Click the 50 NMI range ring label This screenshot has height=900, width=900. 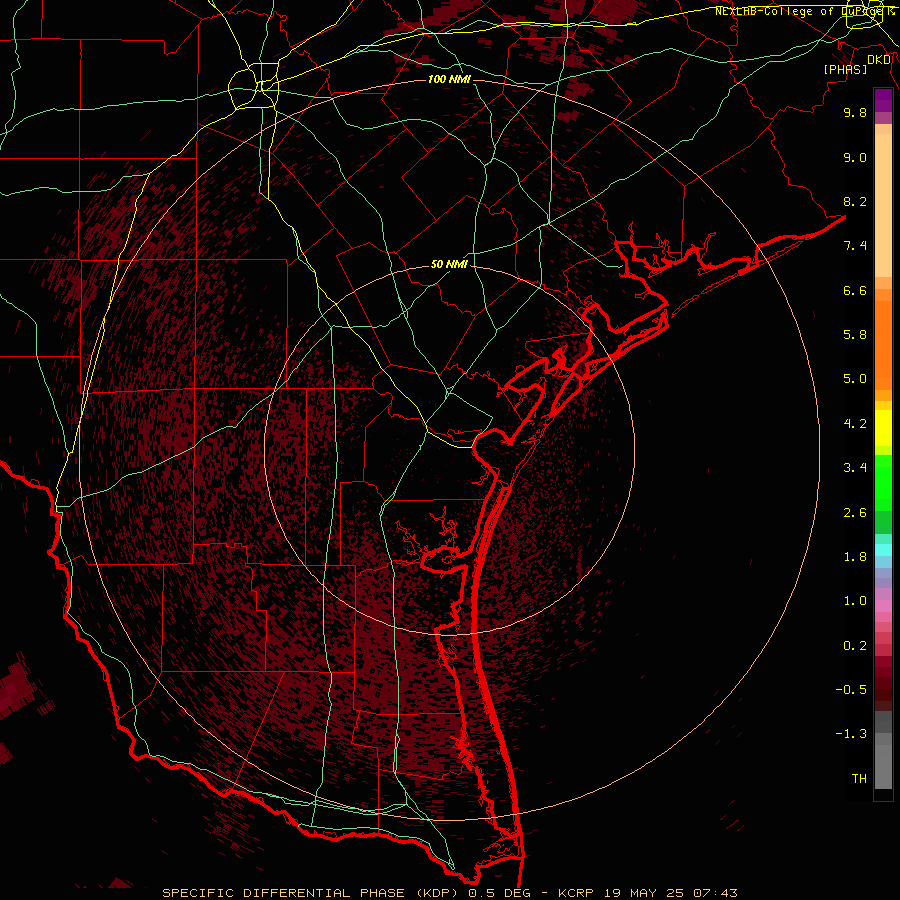449,265
